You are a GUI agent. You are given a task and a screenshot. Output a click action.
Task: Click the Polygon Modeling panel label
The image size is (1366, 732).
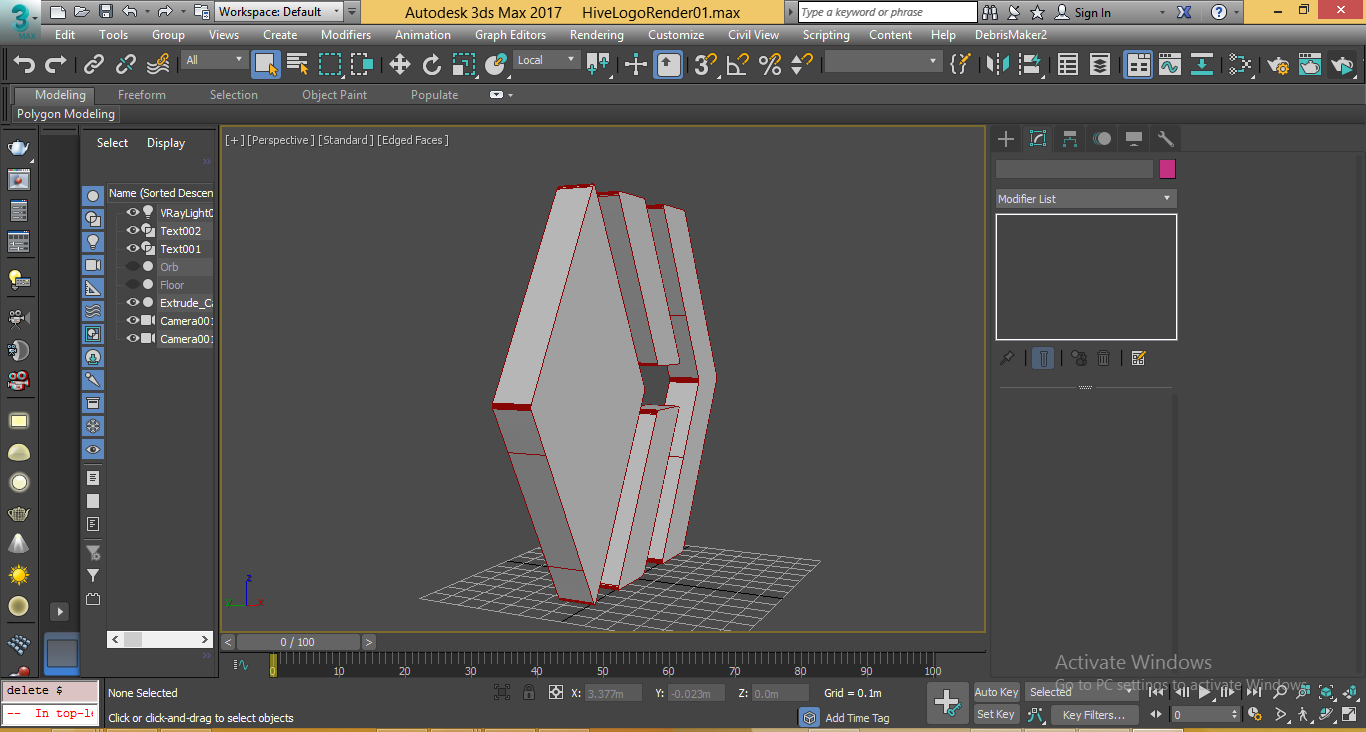pyautogui.click(x=66, y=114)
